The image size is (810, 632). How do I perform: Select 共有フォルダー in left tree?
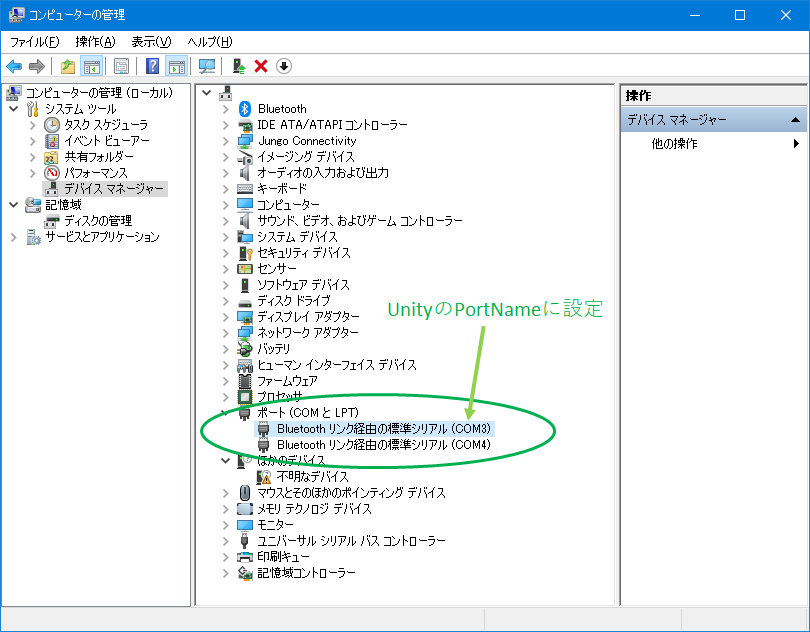[99, 157]
